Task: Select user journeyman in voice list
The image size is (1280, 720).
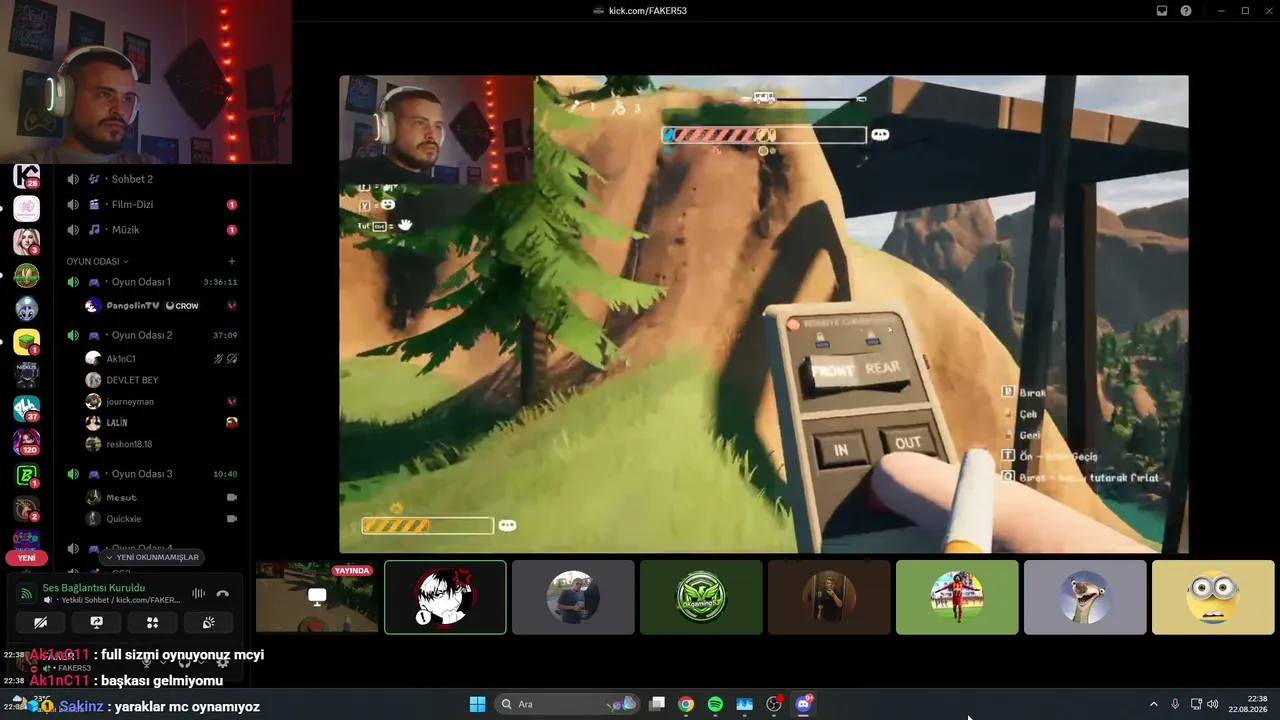Action: 161,401
